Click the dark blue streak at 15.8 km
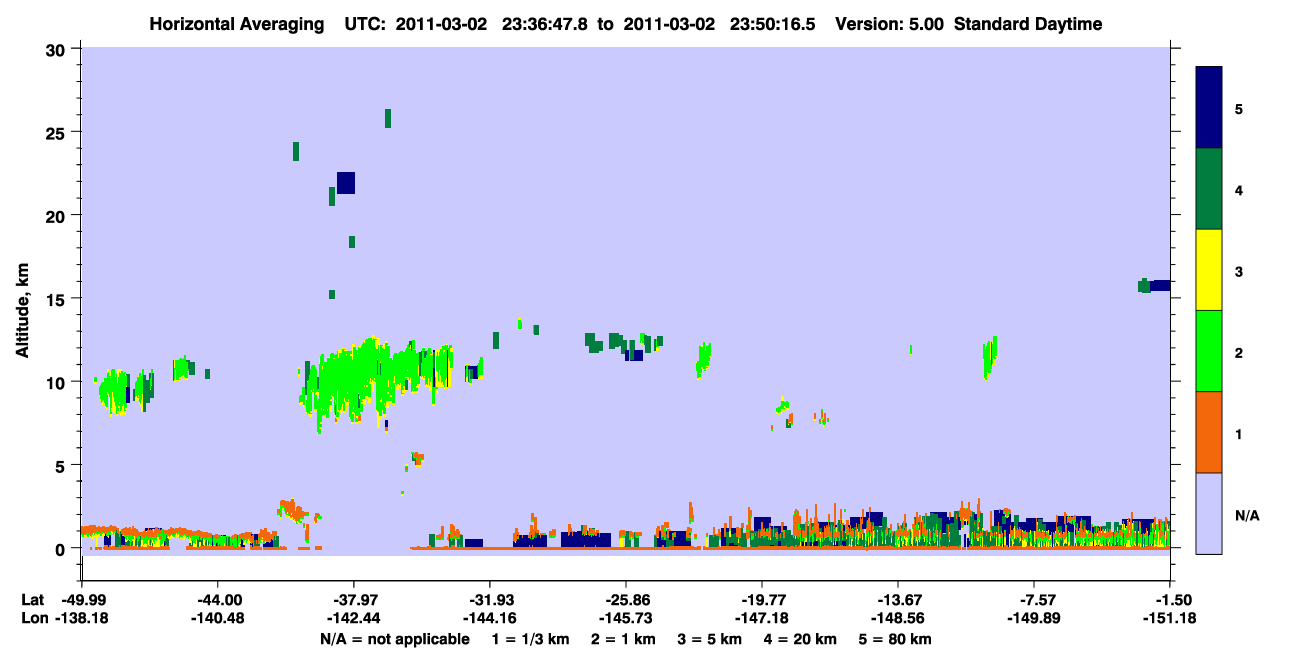The image size is (1300, 667). (x=1160, y=285)
